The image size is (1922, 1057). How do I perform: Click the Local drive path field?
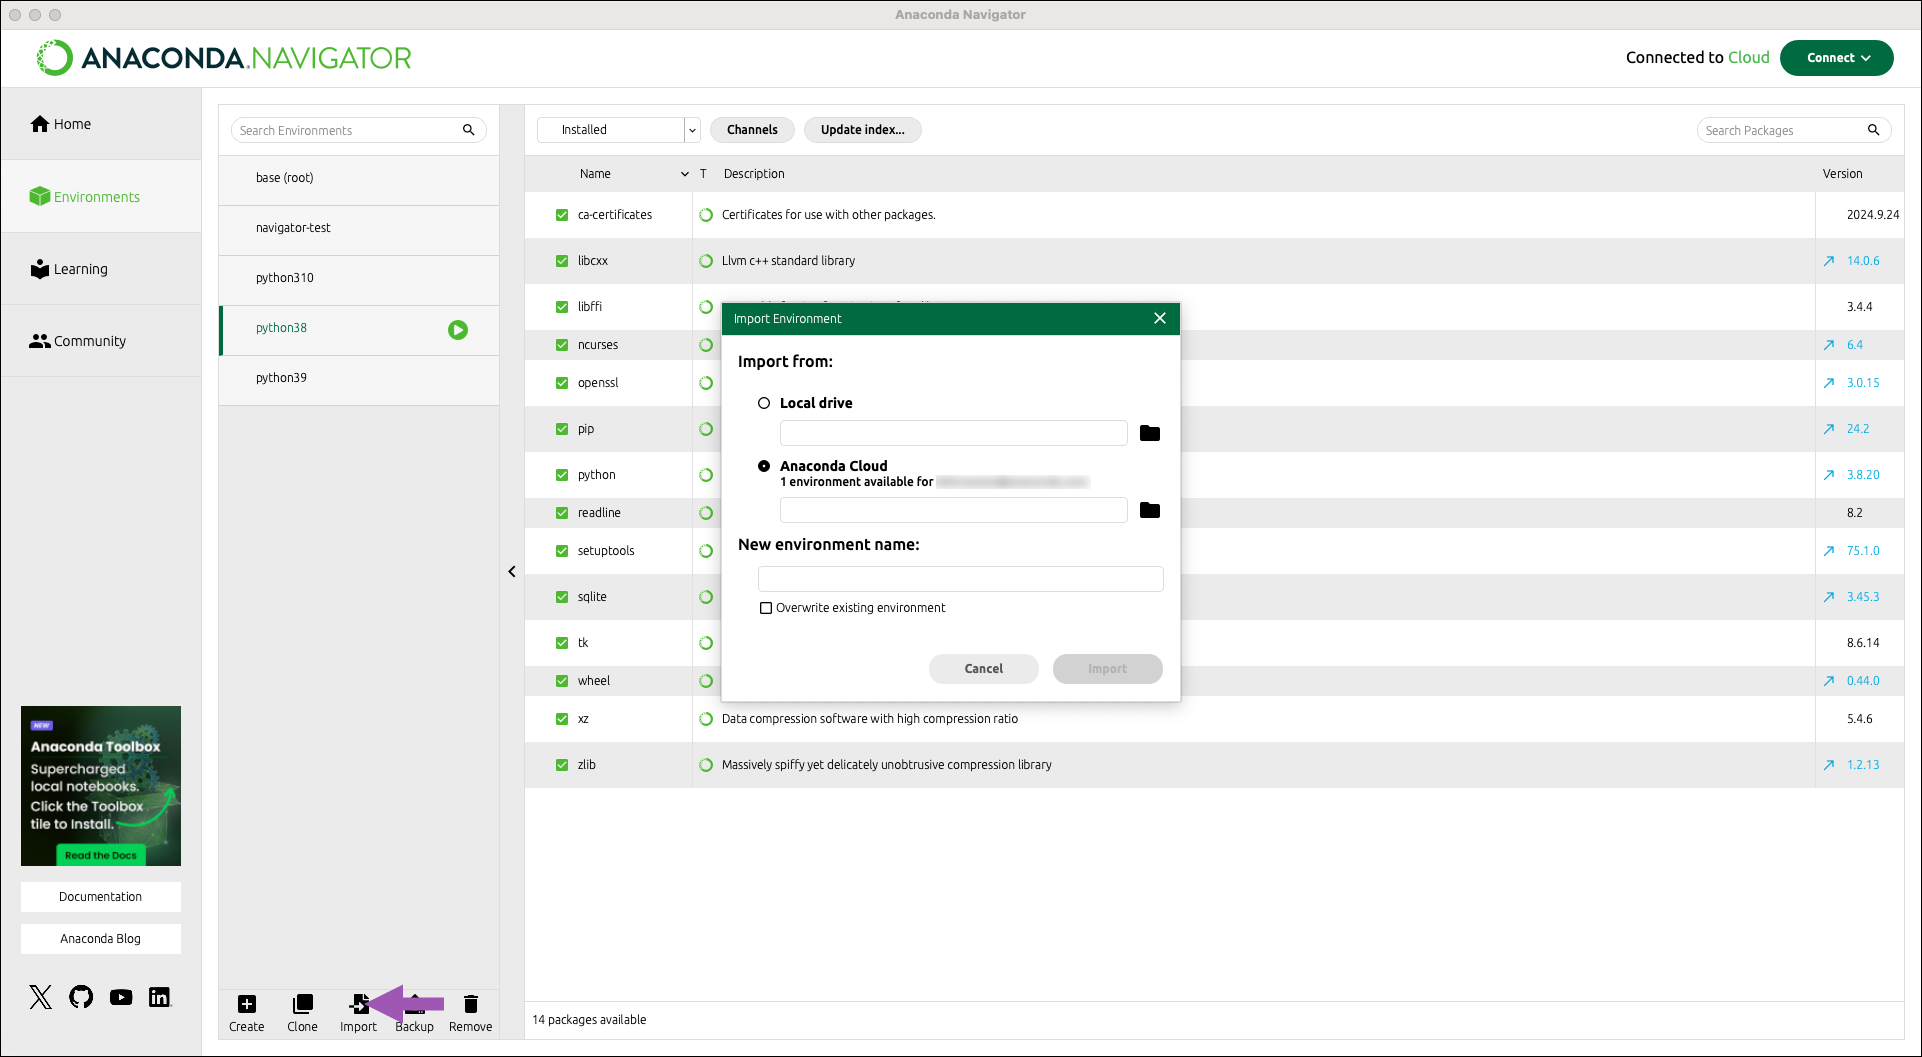[954, 433]
